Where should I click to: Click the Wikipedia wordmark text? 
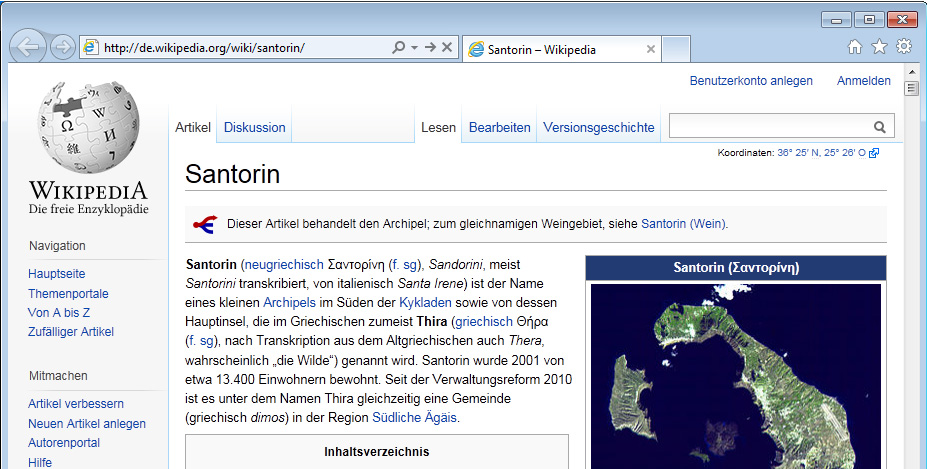(x=88, y=190)
